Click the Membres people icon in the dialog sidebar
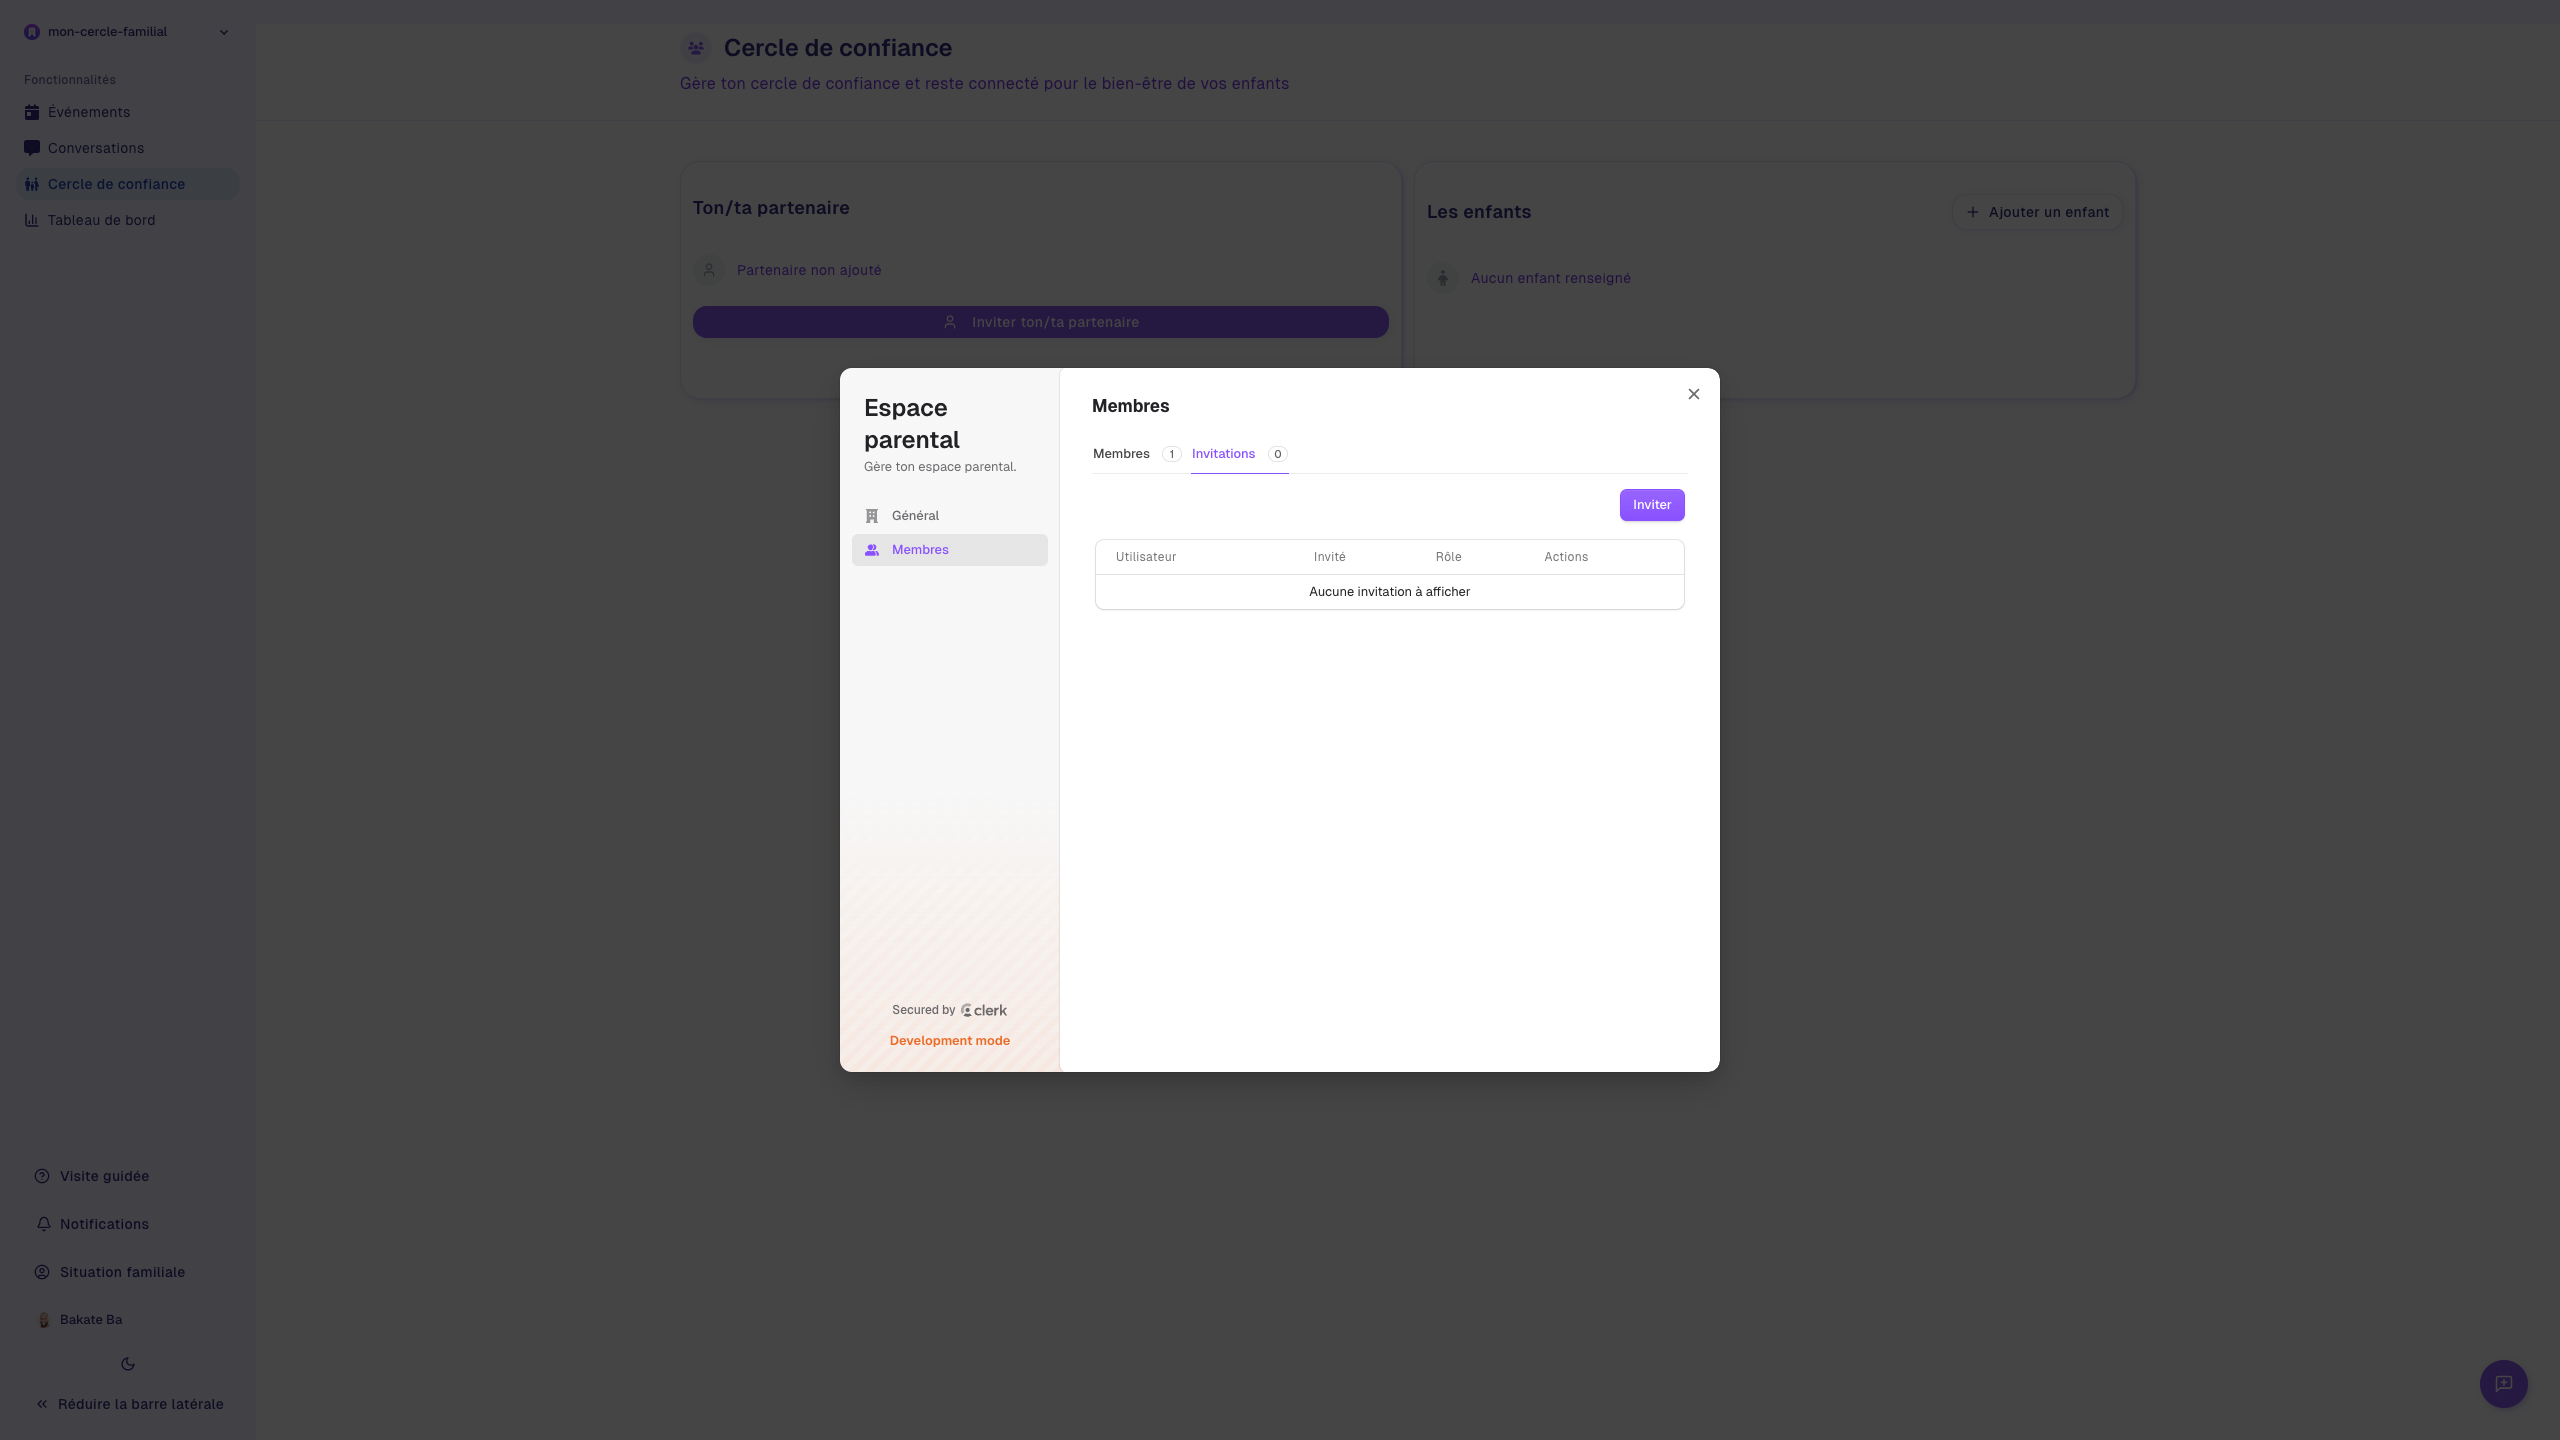This screenshot has height=1440, width=2560. [874, 549]
